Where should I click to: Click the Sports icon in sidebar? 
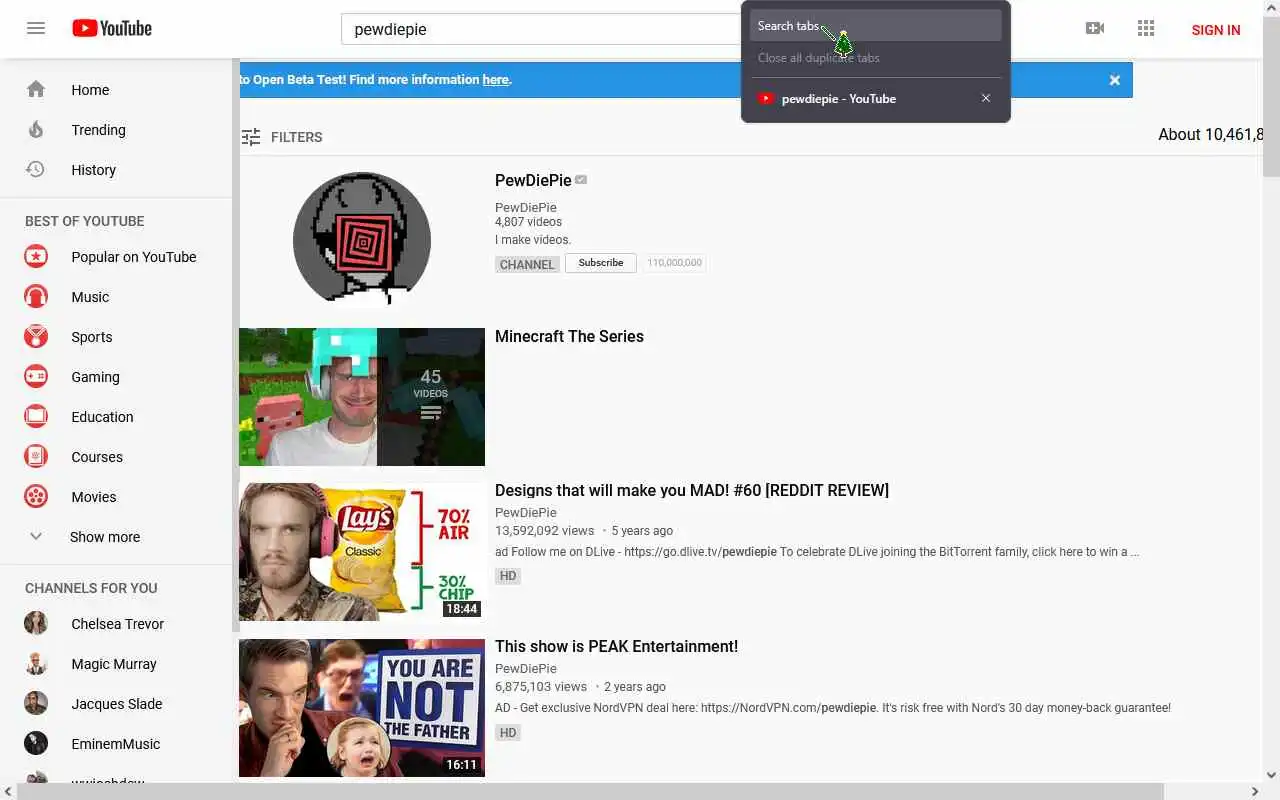pyautogui.click(x=36, y=336)
